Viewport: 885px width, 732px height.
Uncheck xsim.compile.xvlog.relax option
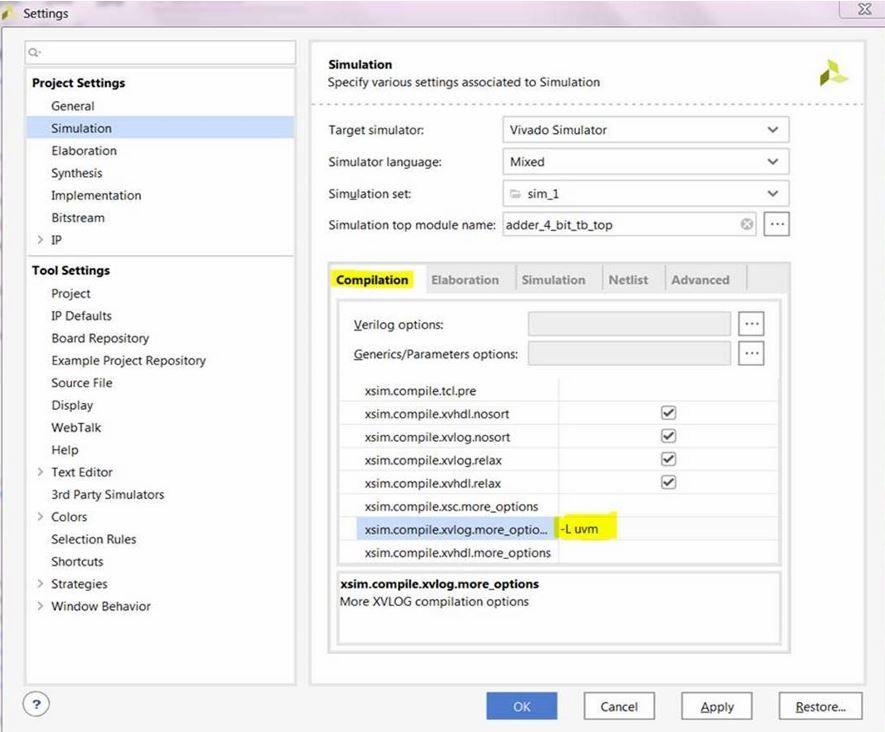pyautogui.click(x=669, y=459)
